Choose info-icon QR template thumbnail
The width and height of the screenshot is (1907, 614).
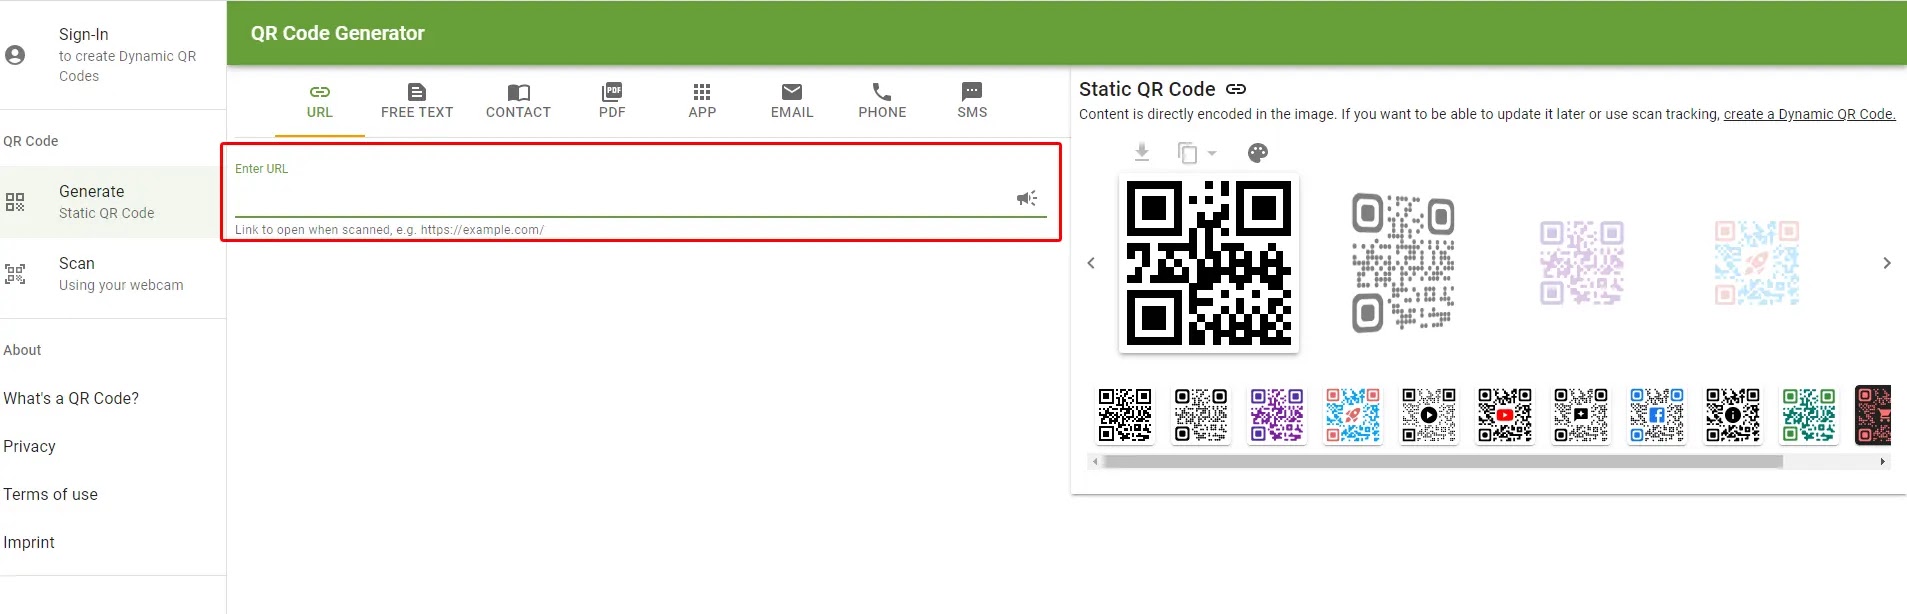point(1733,415)
